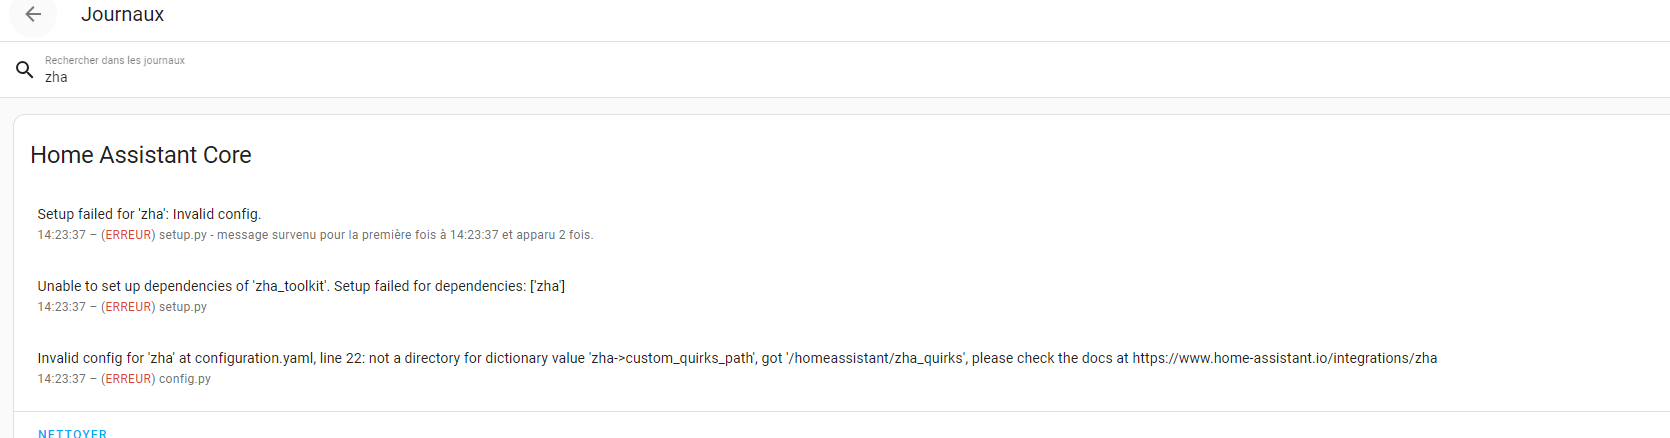The image size is (1670, 438).
Task: Click the '/homeassistant/zha_quirks' path text
Action: coord(877,358)
